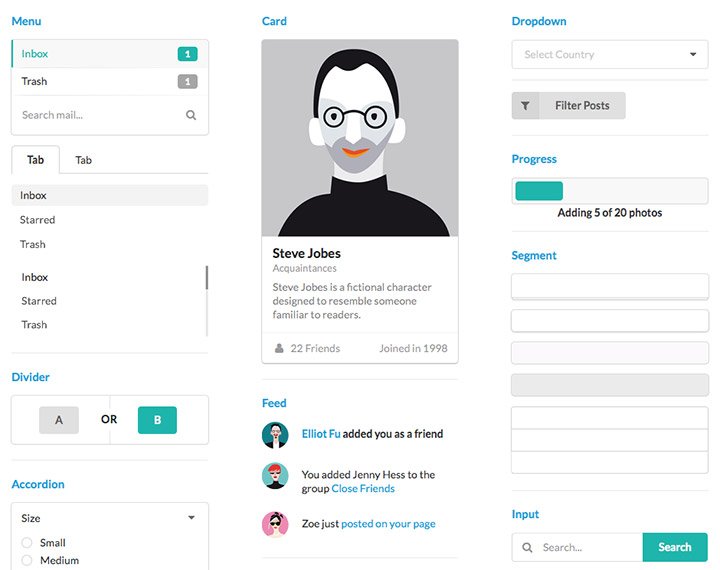Click the Steve Jobes card portrait image
The image size is (720, 570).
(360, 138)
